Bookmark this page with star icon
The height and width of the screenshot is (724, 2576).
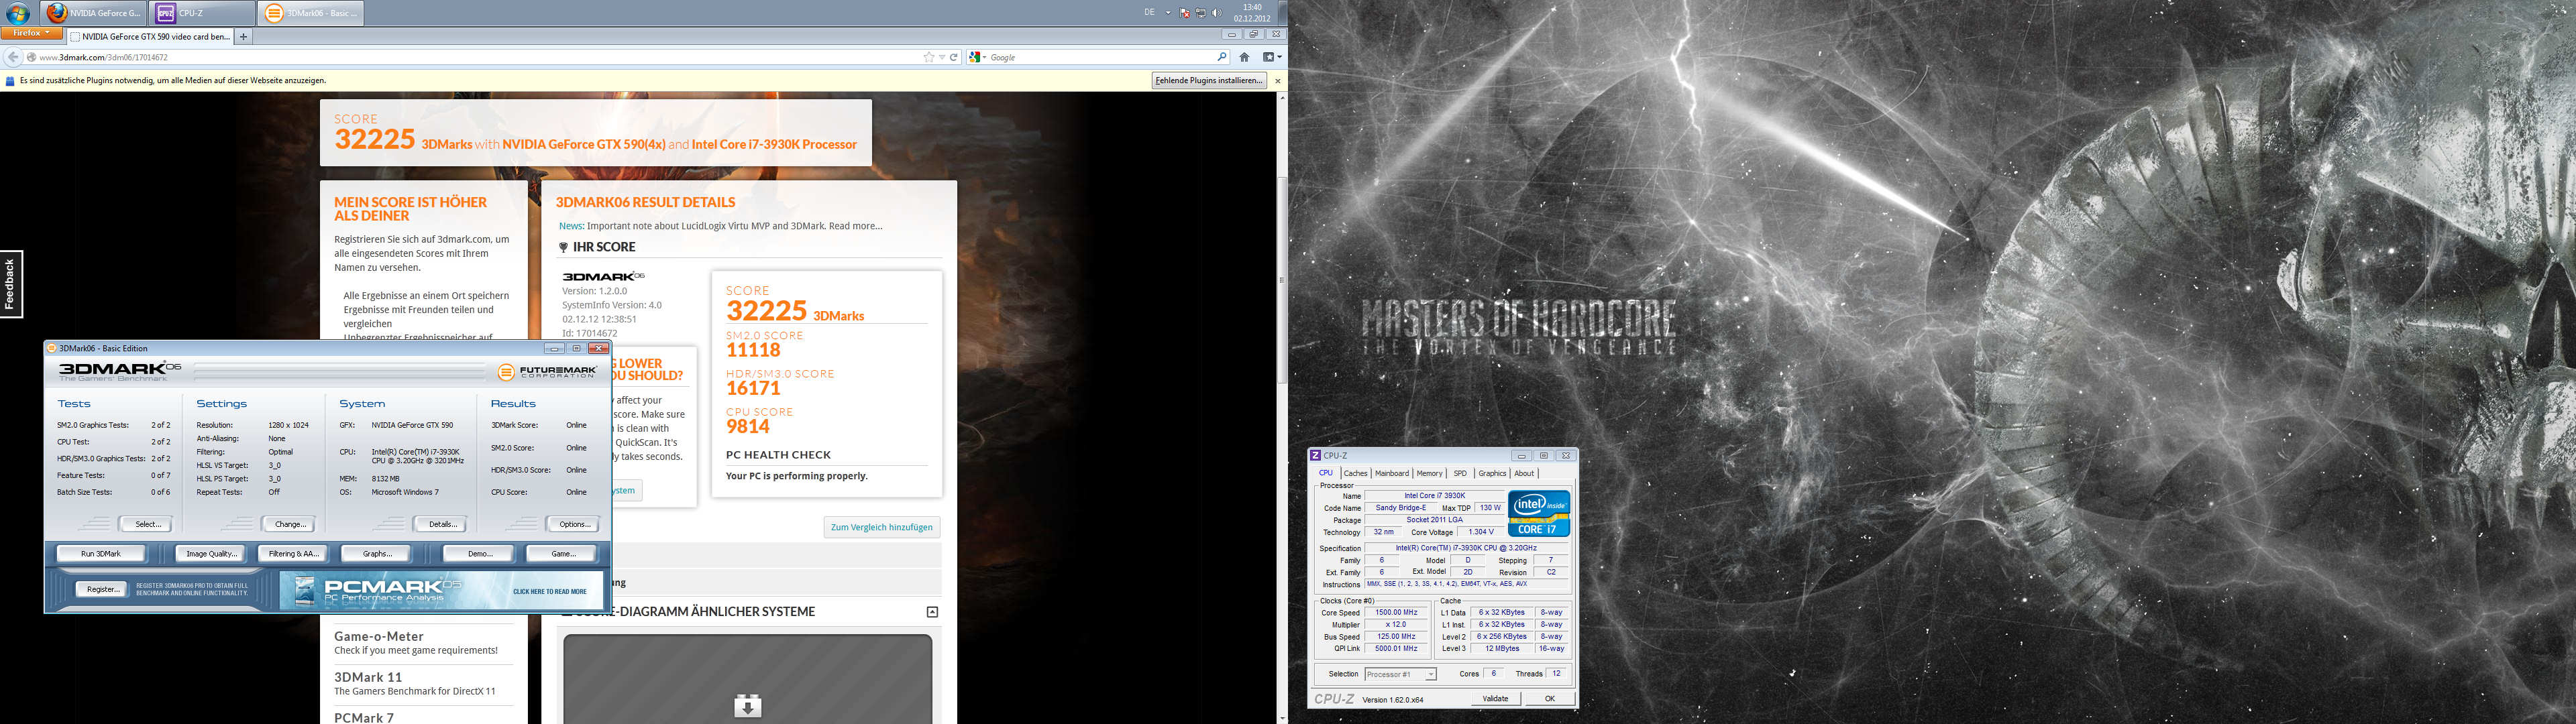[929, 57]
